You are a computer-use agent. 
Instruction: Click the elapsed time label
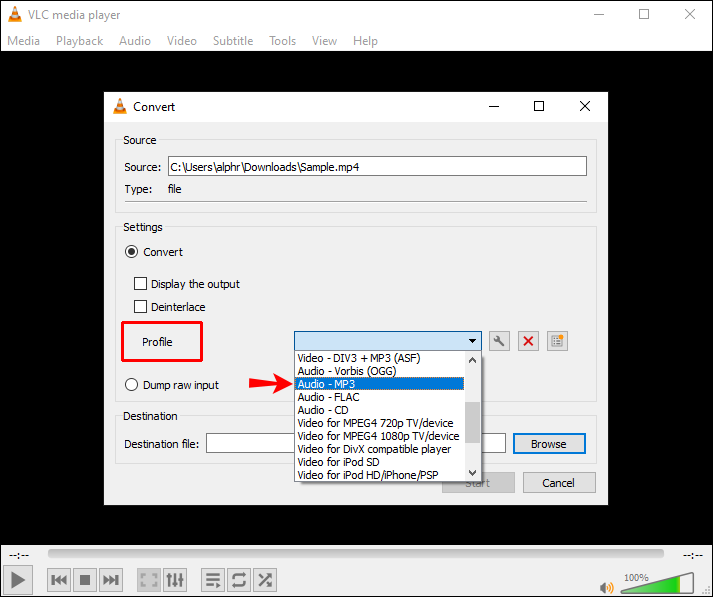19,555
